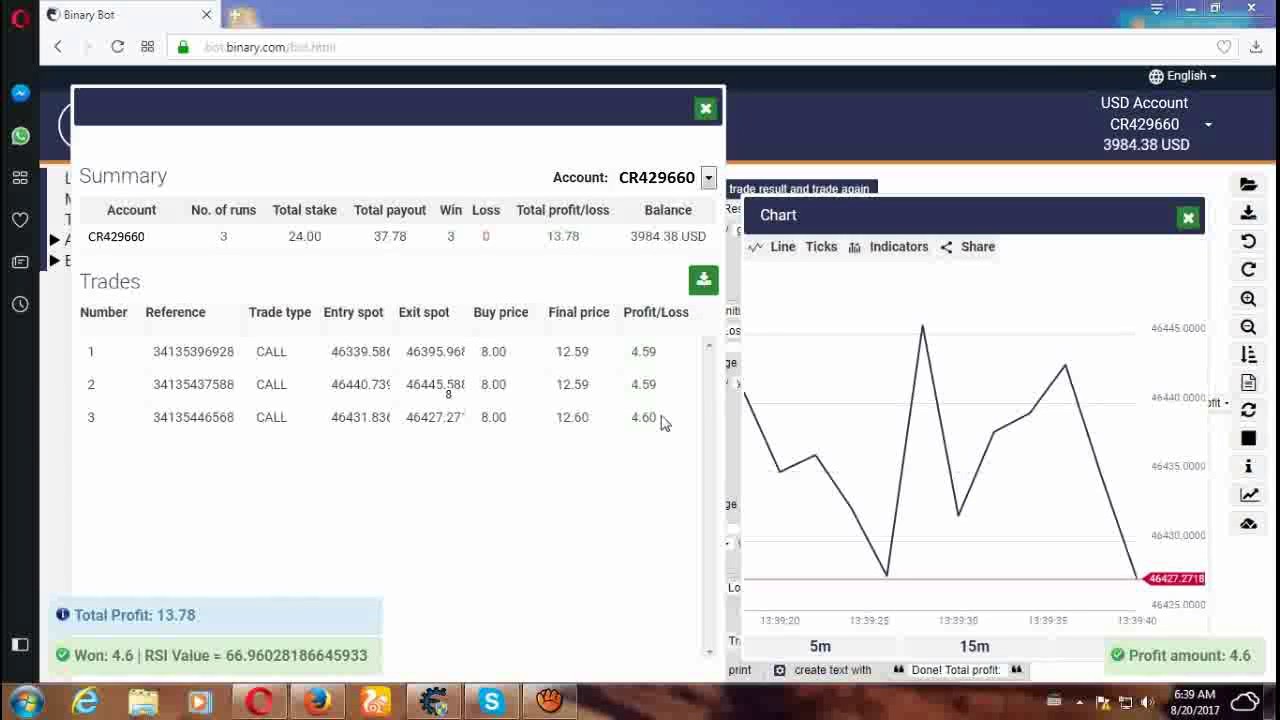Screen dimensions: 1280x720
Task: Show the chart via line-graph icon
Action: click(1248, 494)
